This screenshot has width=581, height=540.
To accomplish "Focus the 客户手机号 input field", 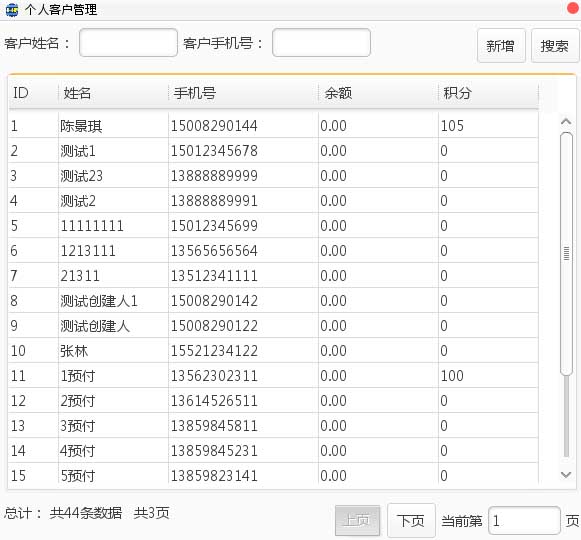I will coord(321,43).
